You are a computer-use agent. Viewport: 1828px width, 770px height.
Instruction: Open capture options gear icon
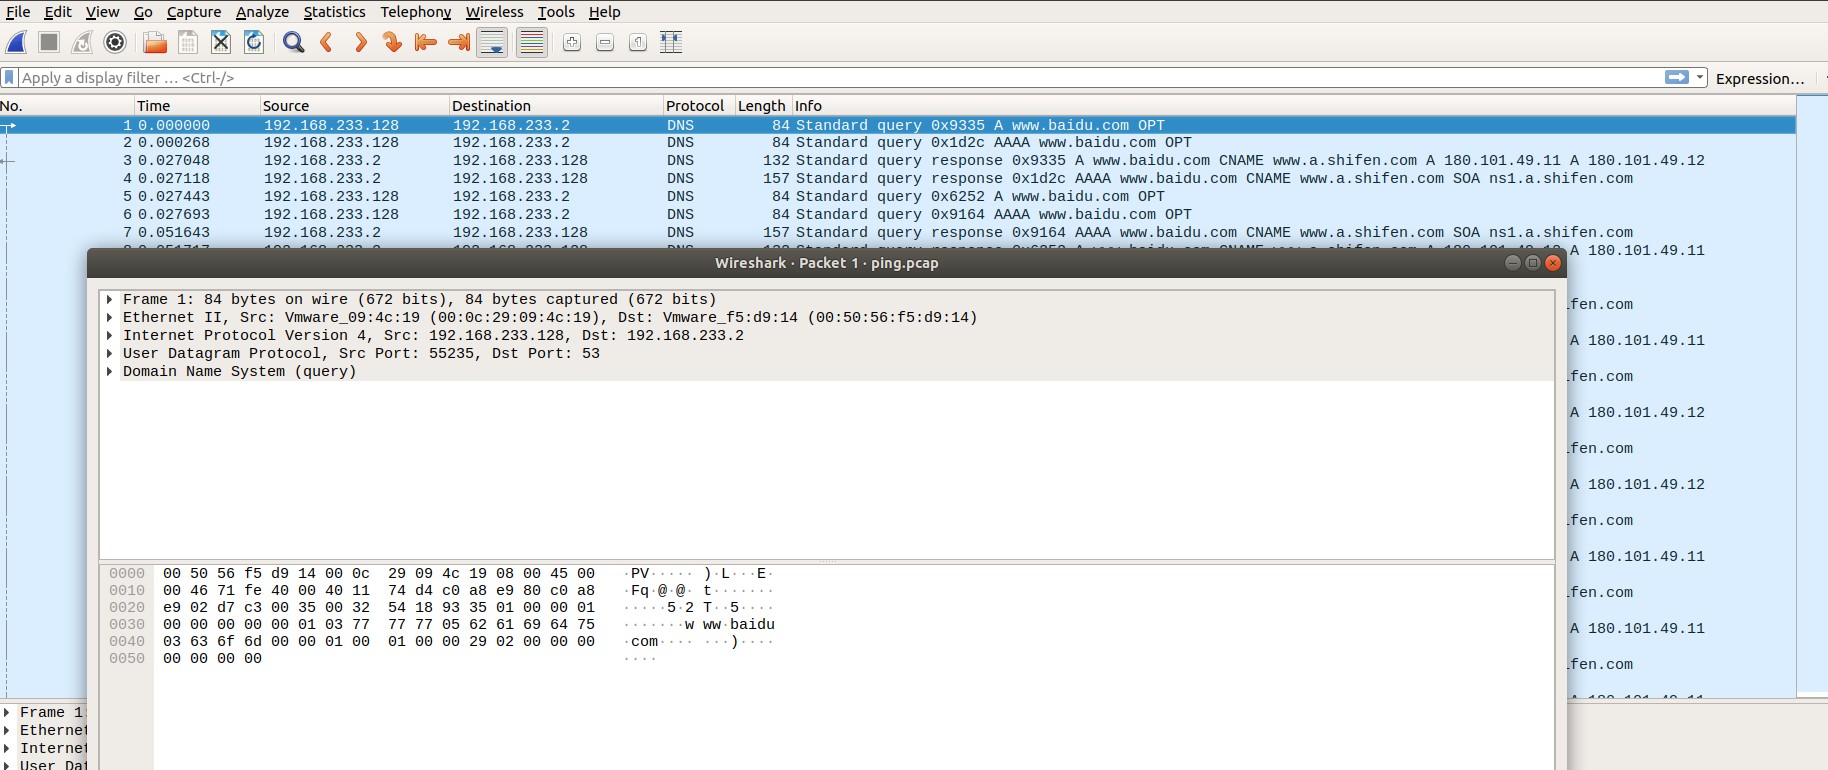pos(115,42)
